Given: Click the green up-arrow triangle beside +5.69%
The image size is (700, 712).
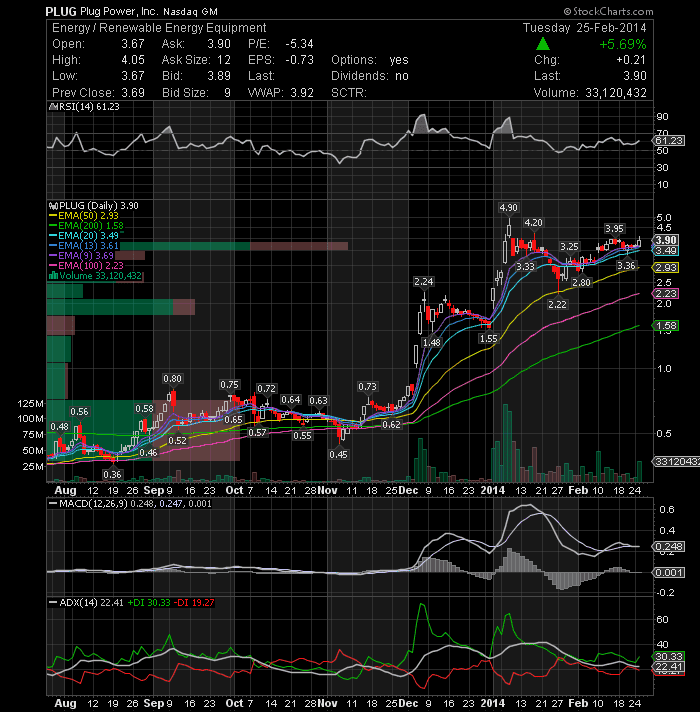Looking at the screenshot, I should 542,44.
